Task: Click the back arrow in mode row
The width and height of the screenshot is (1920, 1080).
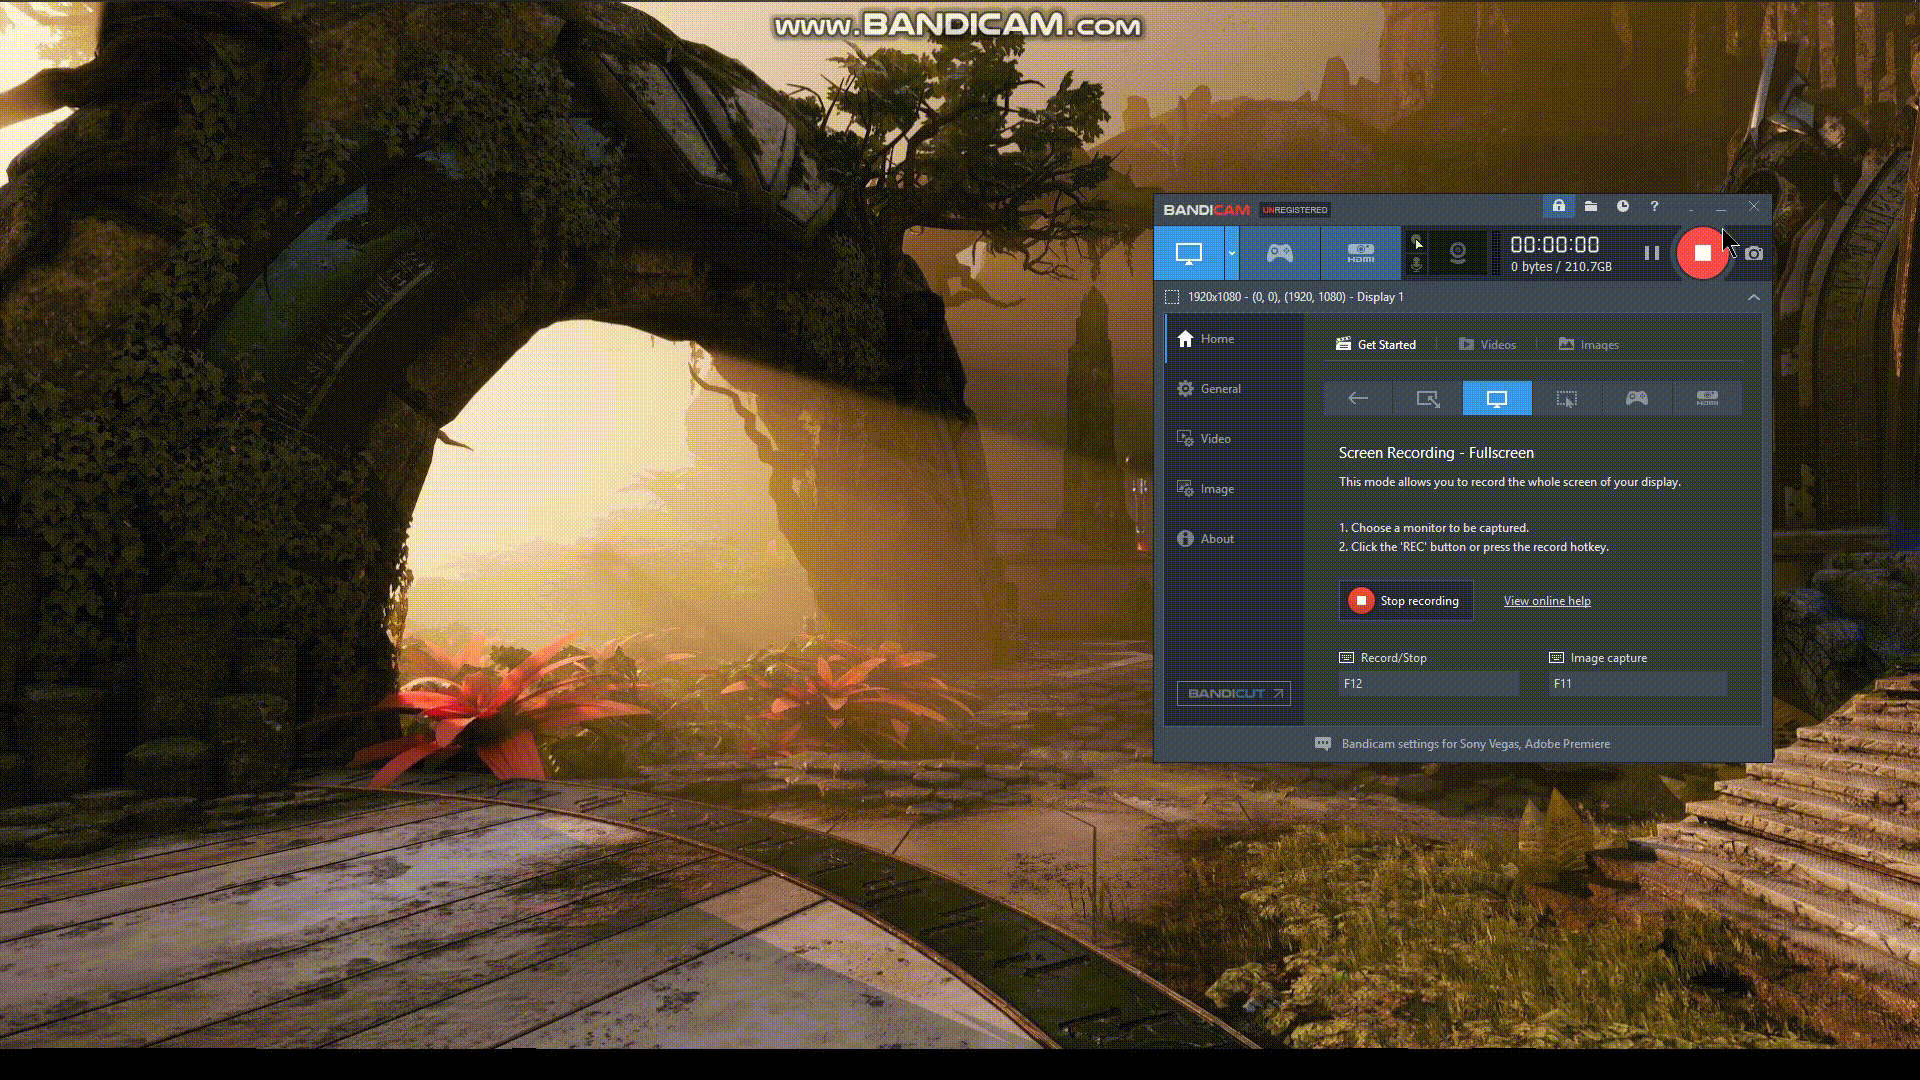Action: (x=1358, y=399)
